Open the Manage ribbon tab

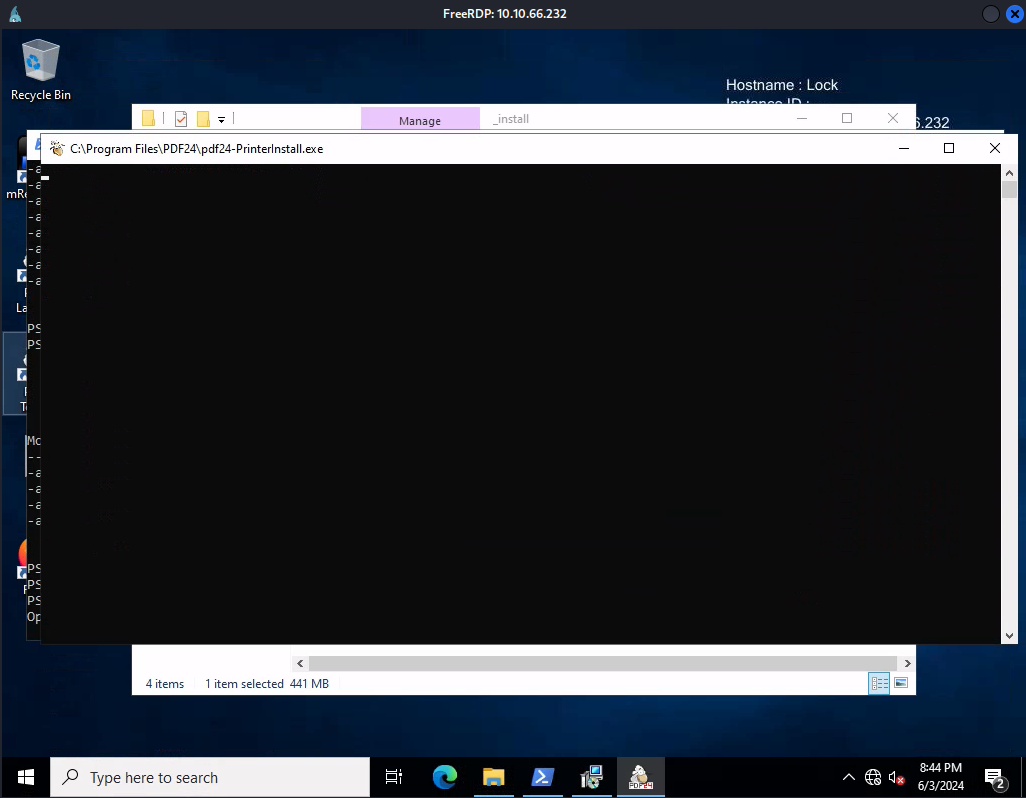point(420,120)
